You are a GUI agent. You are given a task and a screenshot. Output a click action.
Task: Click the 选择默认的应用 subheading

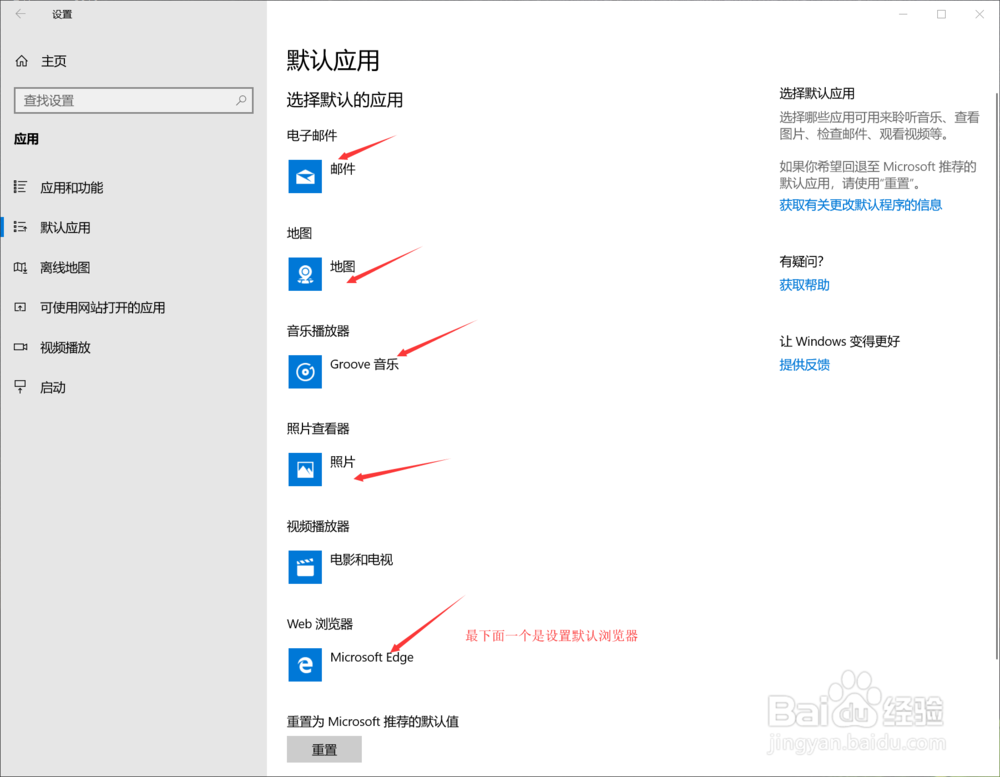pos(344,100)
